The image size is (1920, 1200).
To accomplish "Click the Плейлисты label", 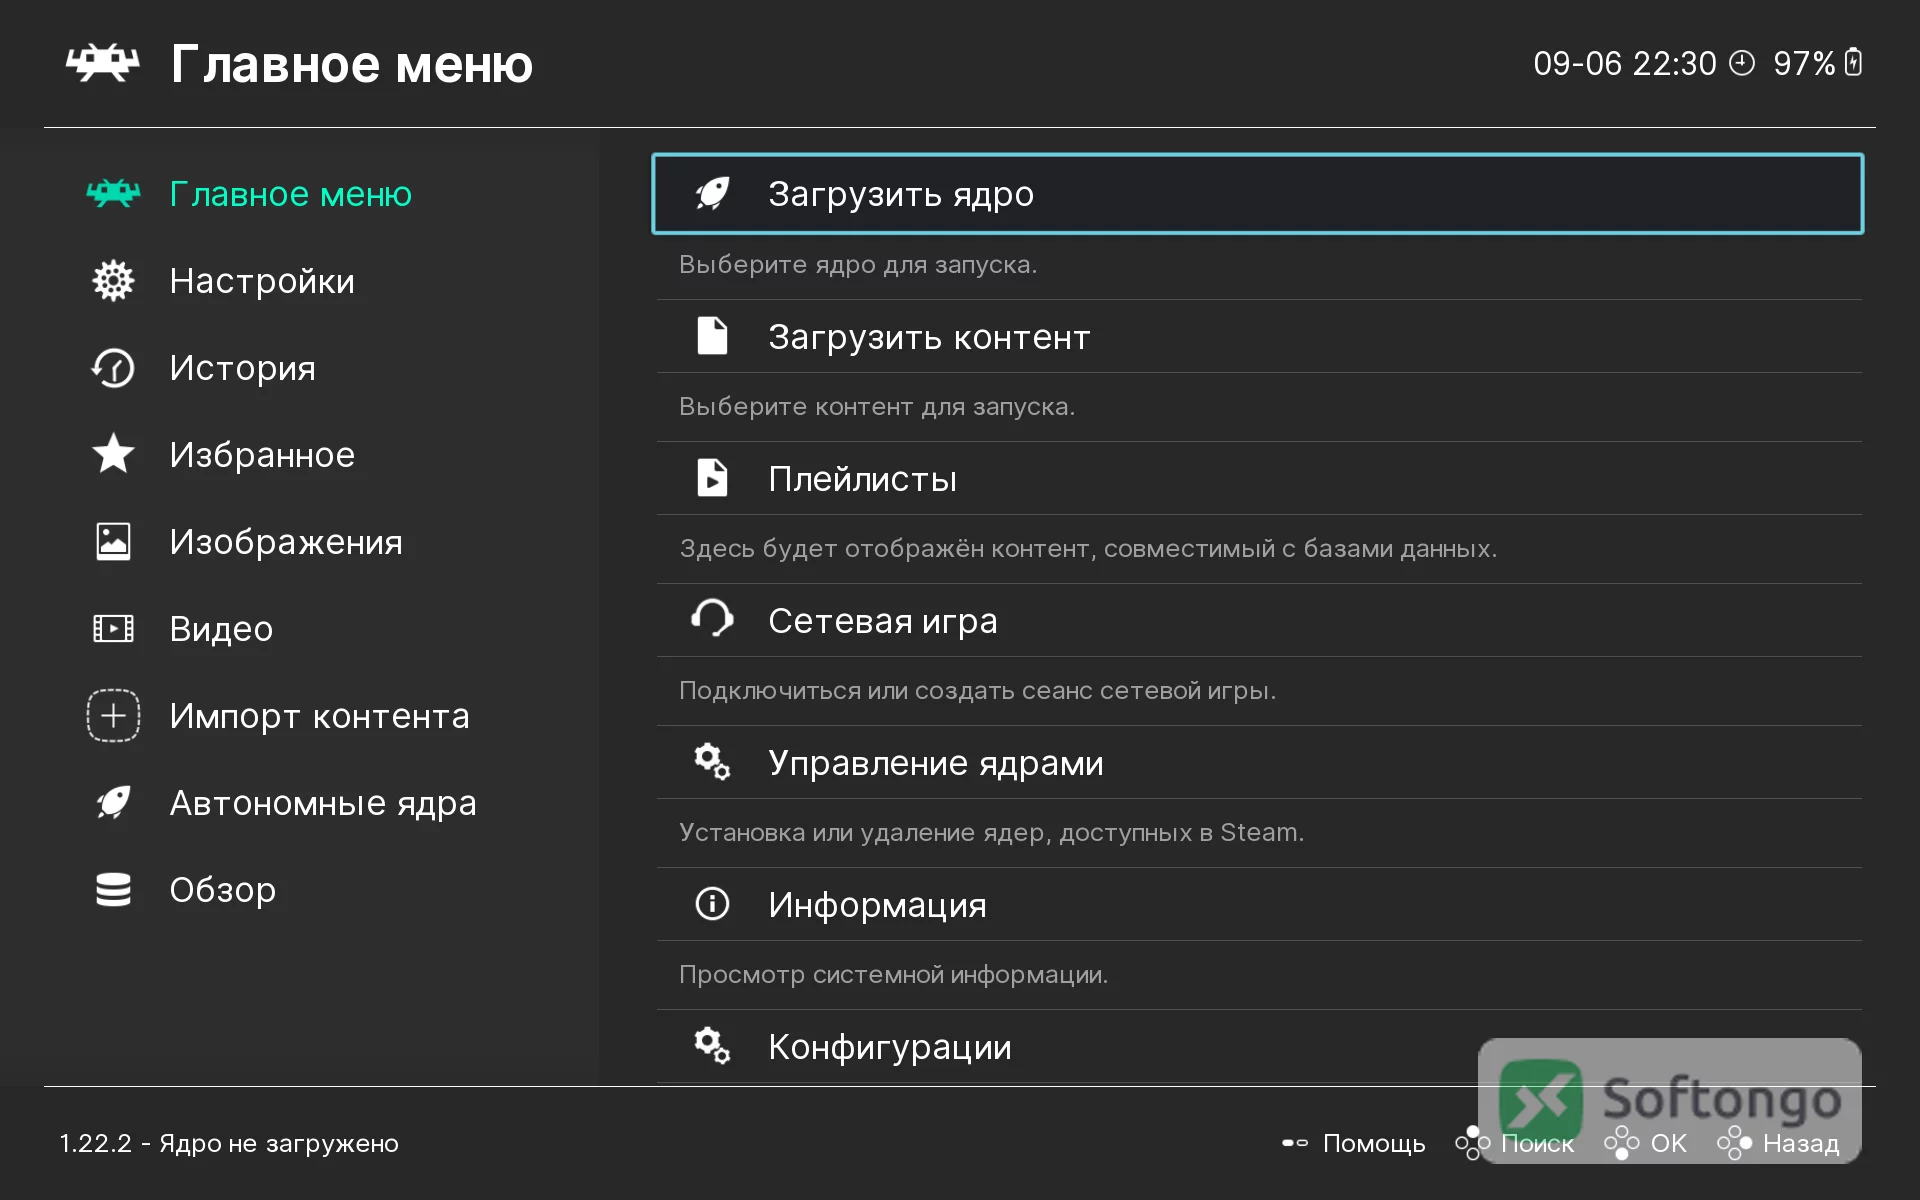I will 862,479.
